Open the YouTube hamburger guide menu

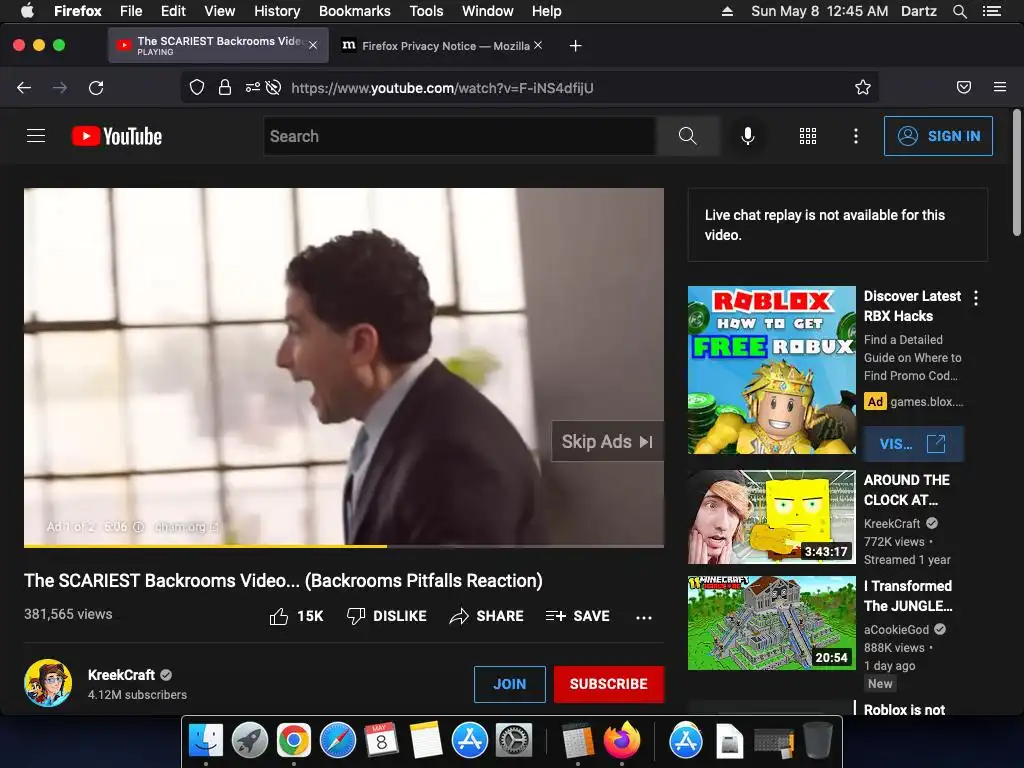(x=36, y=136)
